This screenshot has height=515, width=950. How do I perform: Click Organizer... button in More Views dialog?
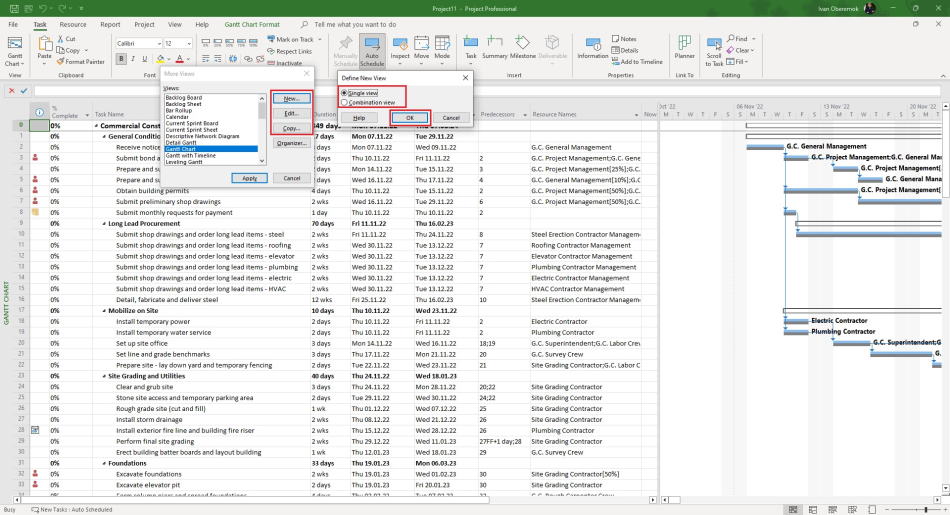pos(291,144)
